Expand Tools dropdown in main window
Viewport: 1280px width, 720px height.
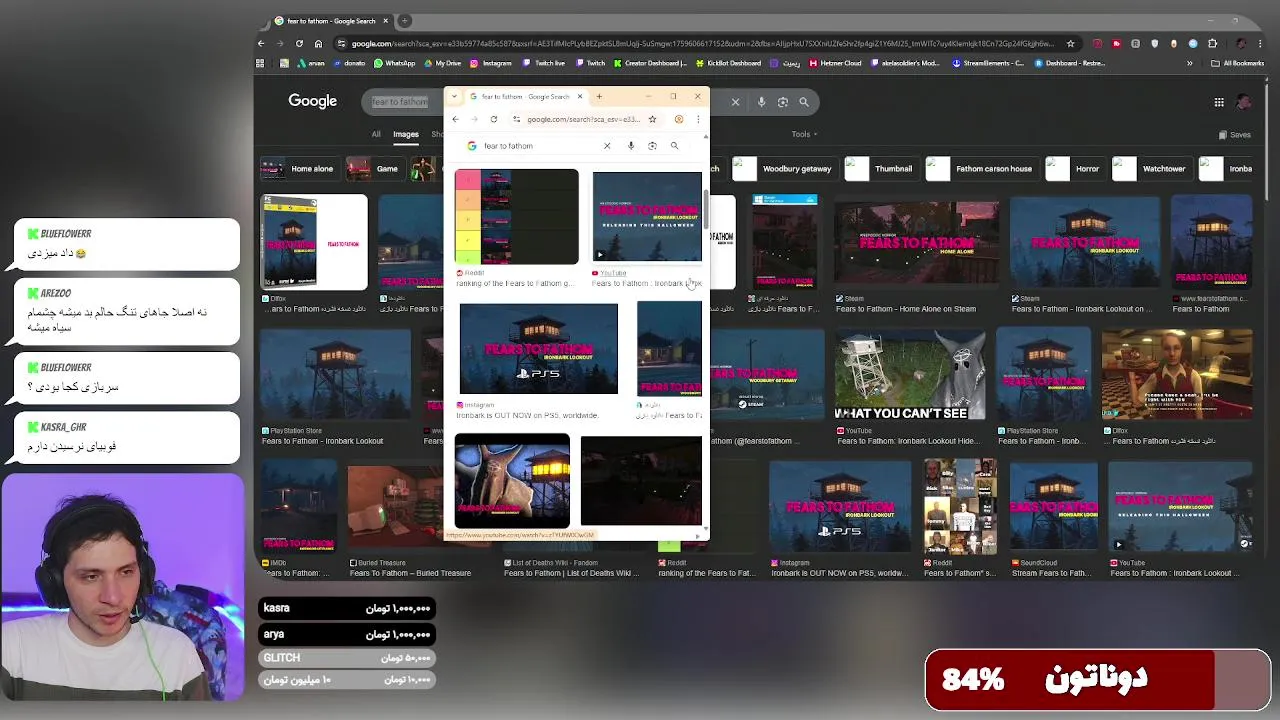804,134
